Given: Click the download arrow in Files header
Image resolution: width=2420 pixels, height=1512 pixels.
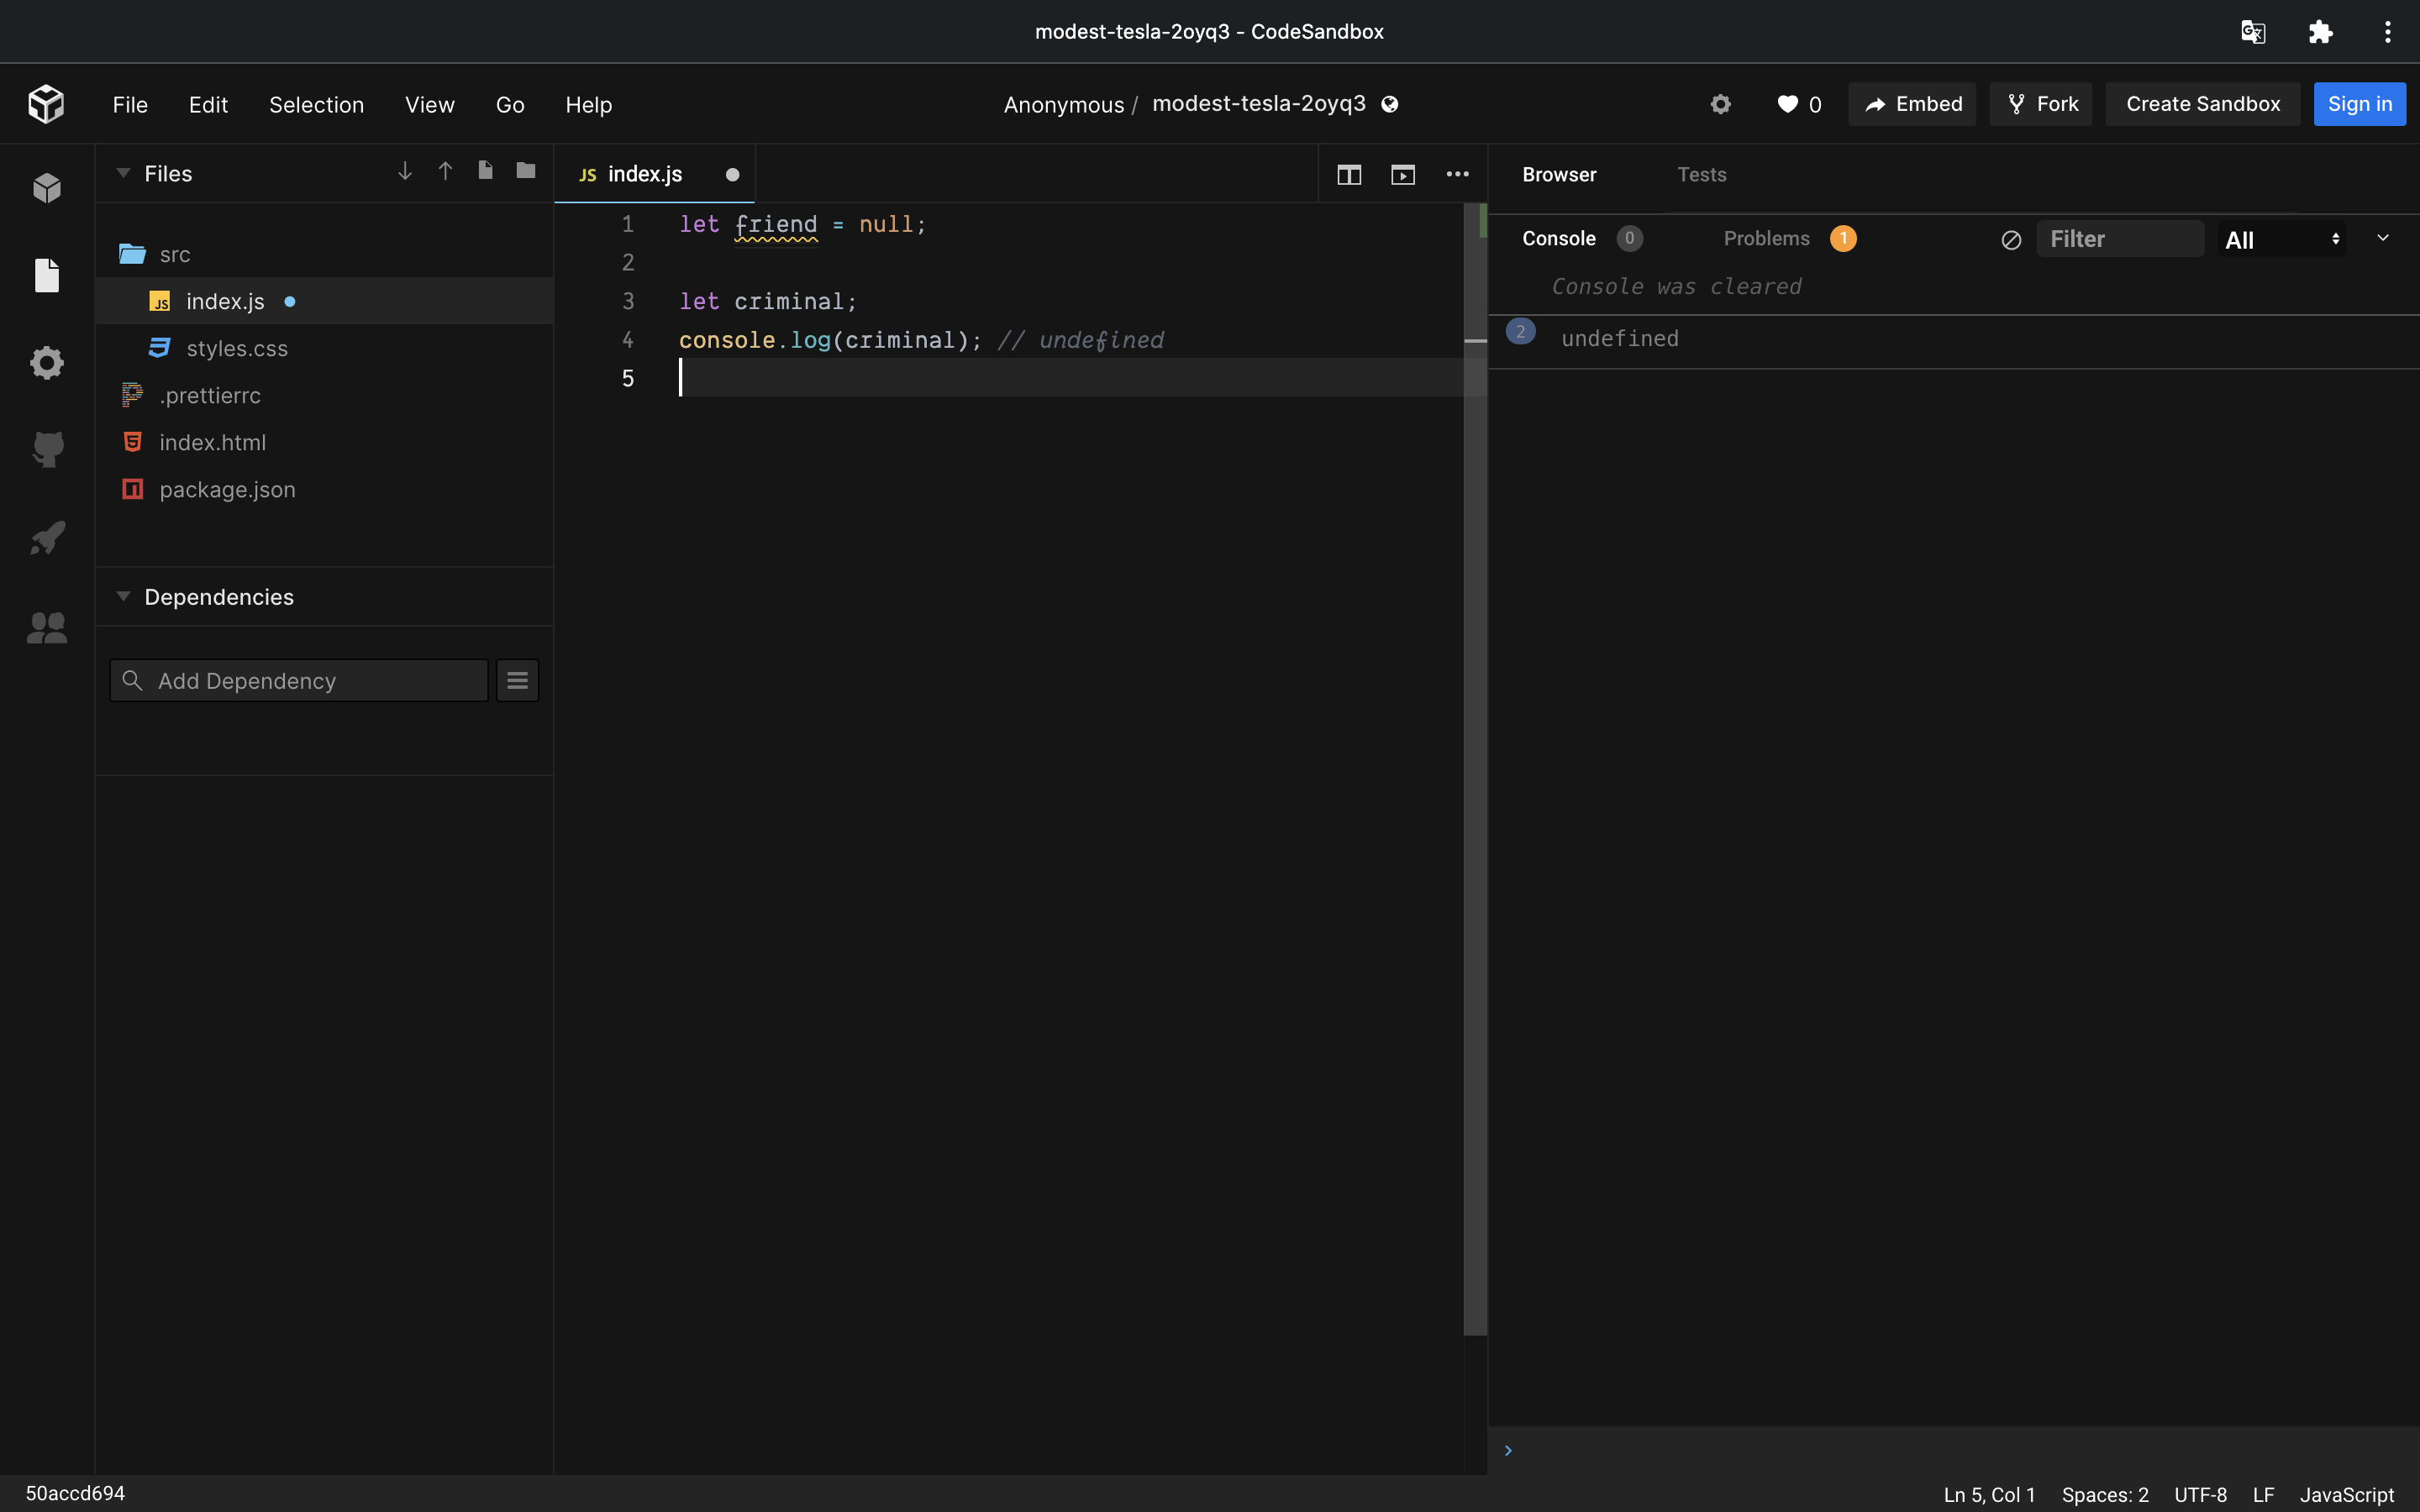Looking at the screenshot, I should click(x=405, y=172).
